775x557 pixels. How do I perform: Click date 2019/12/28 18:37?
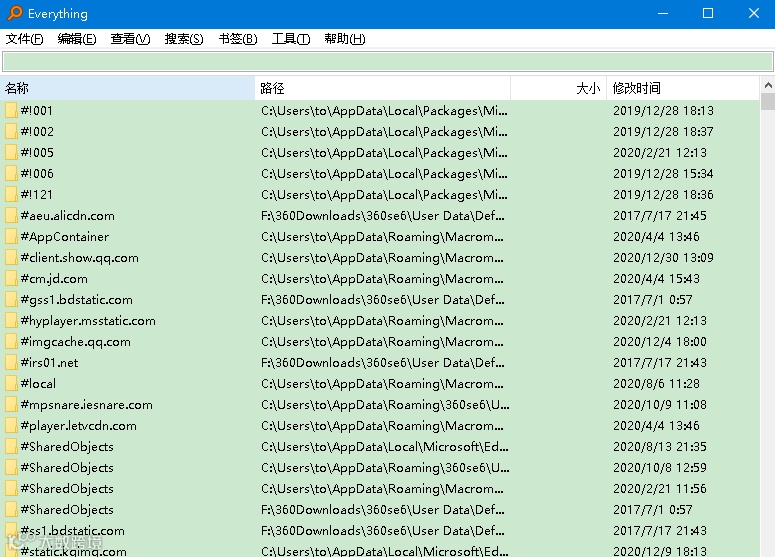(x=663, y=131)
